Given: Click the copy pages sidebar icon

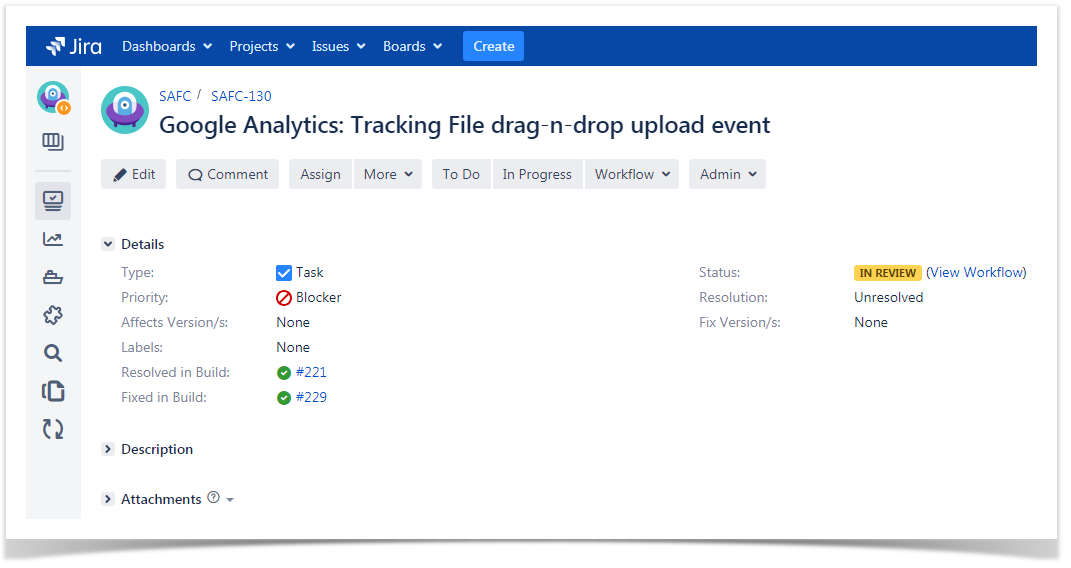Looking at the screenshot, I should tap(53, 391).
